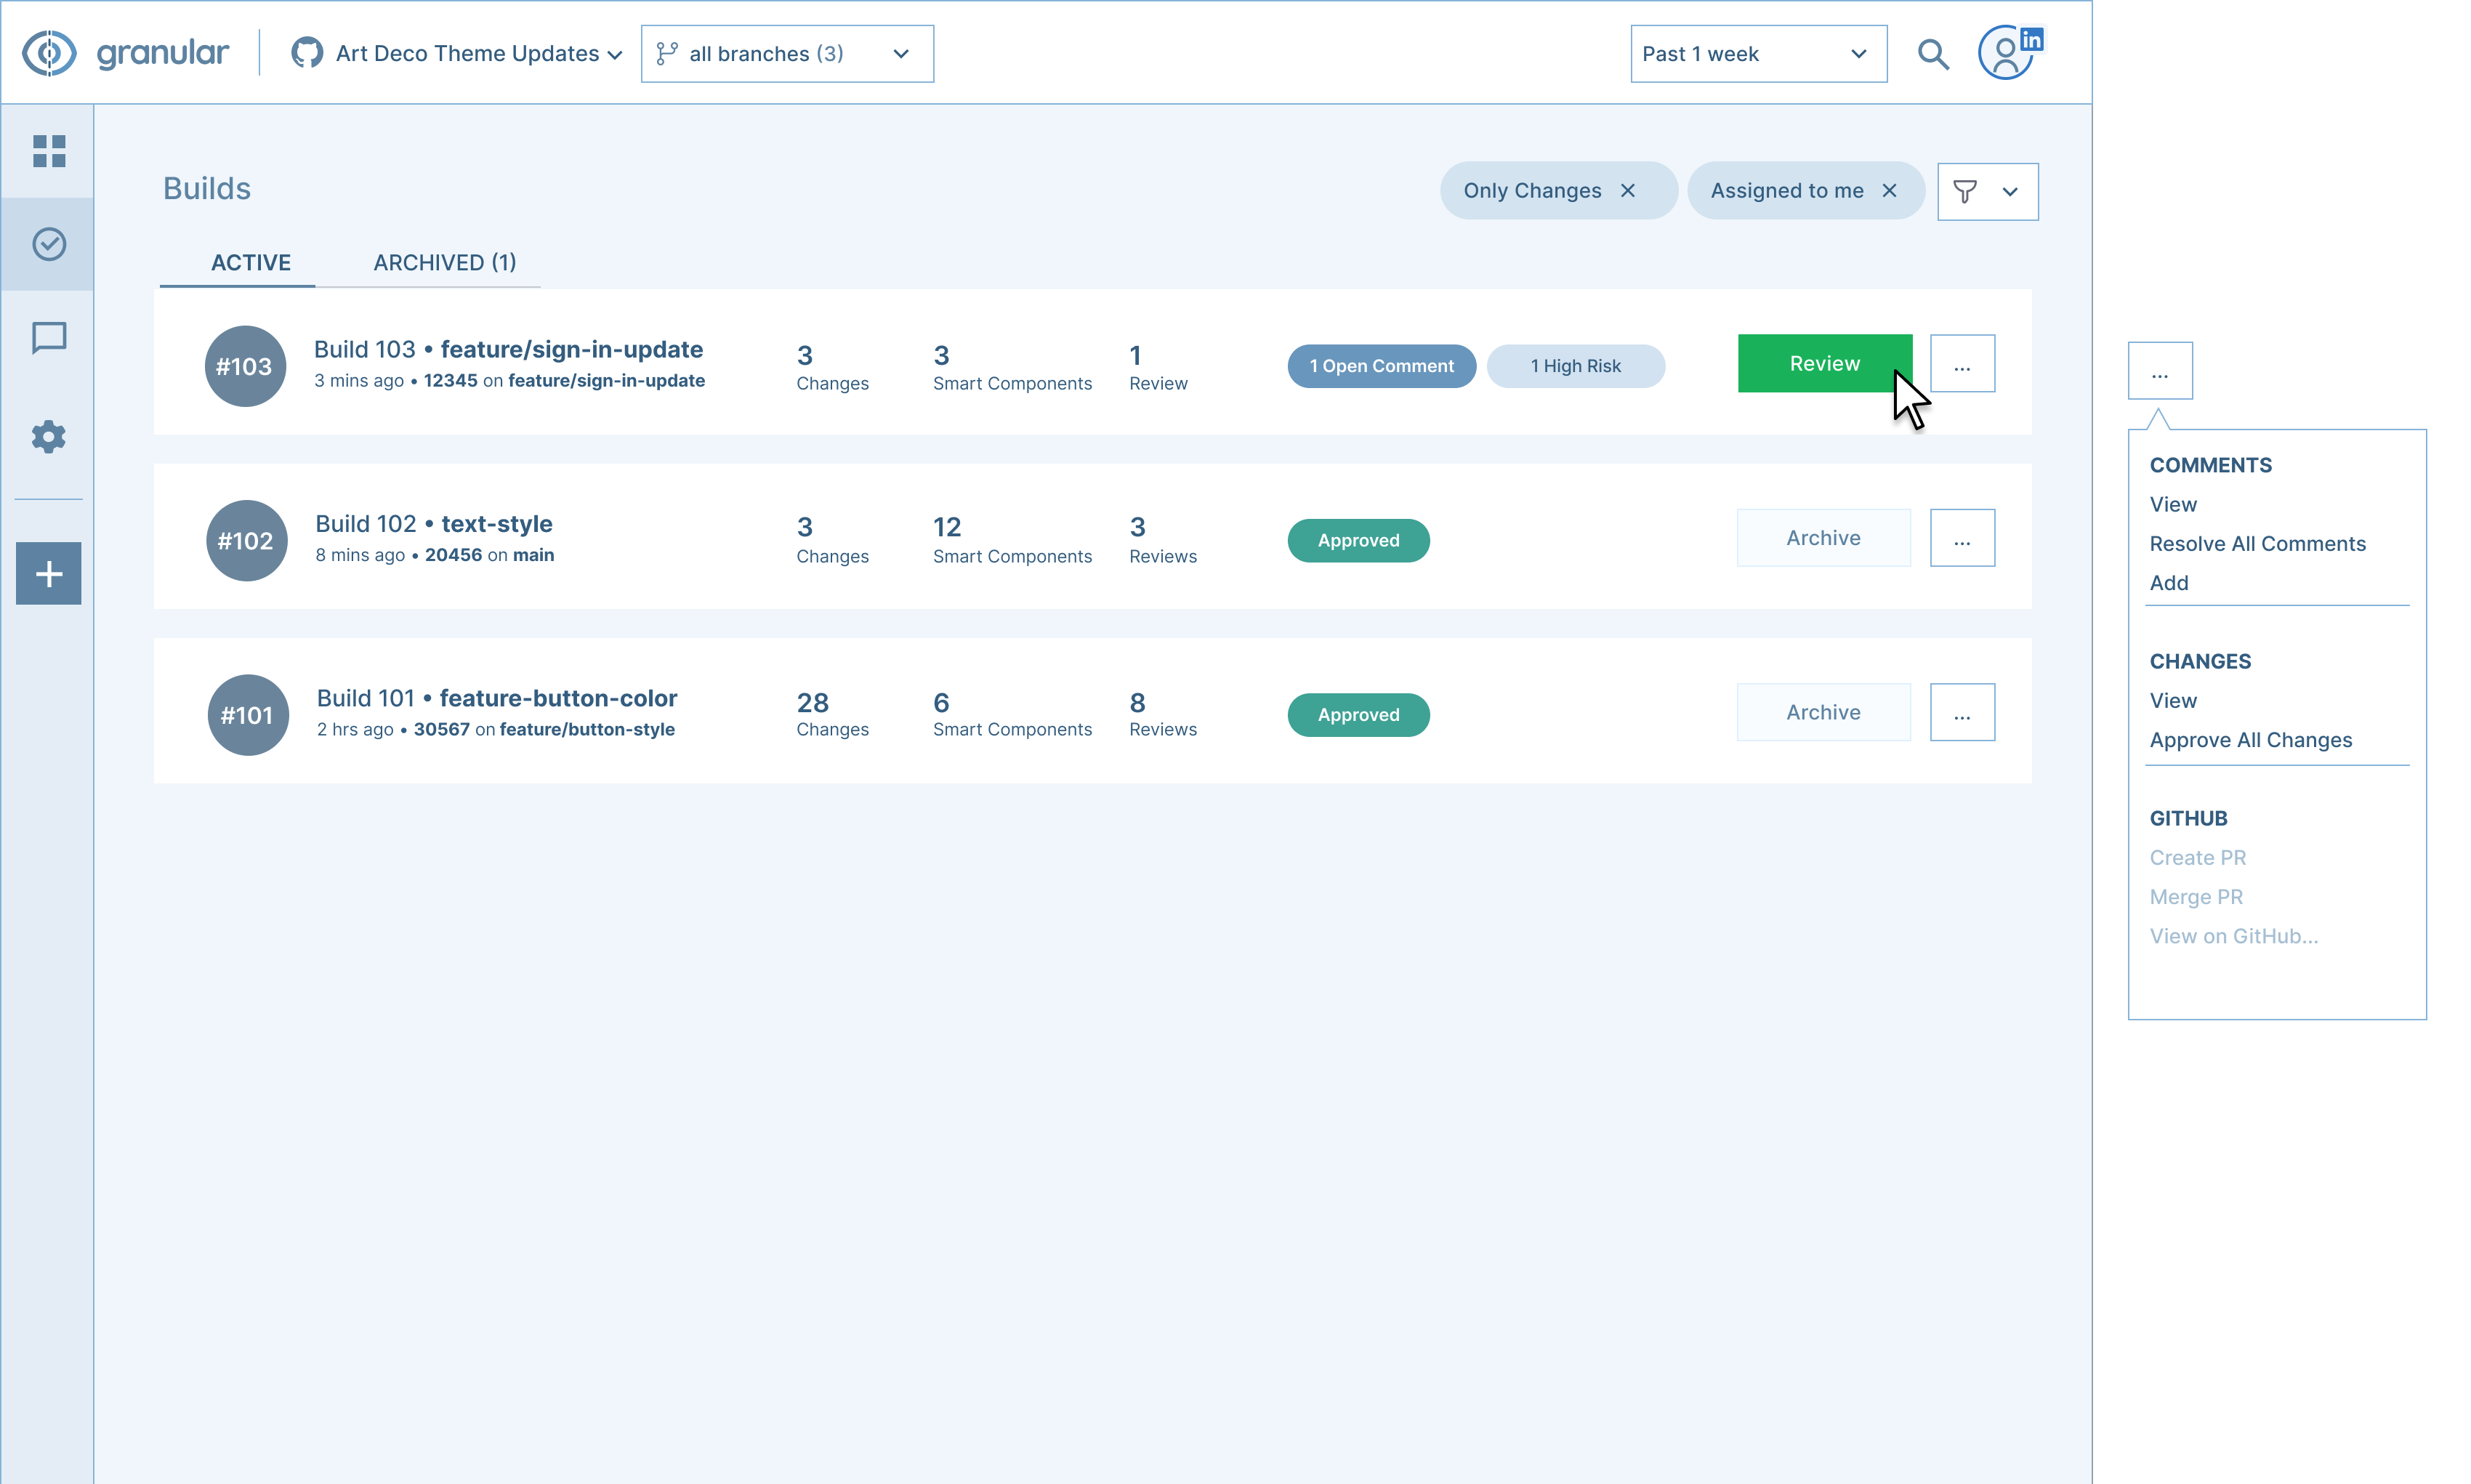Click the plus add button in sidebar
The image size is (2471, 1484).
pos(48,574)
